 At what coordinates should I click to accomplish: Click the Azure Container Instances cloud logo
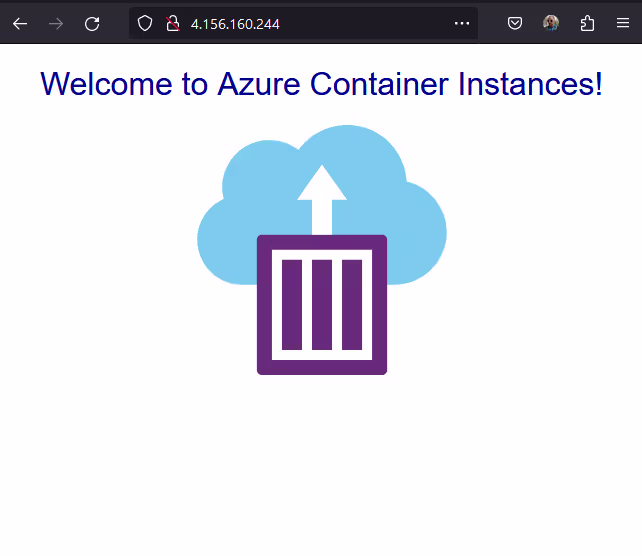pos(322,250)
